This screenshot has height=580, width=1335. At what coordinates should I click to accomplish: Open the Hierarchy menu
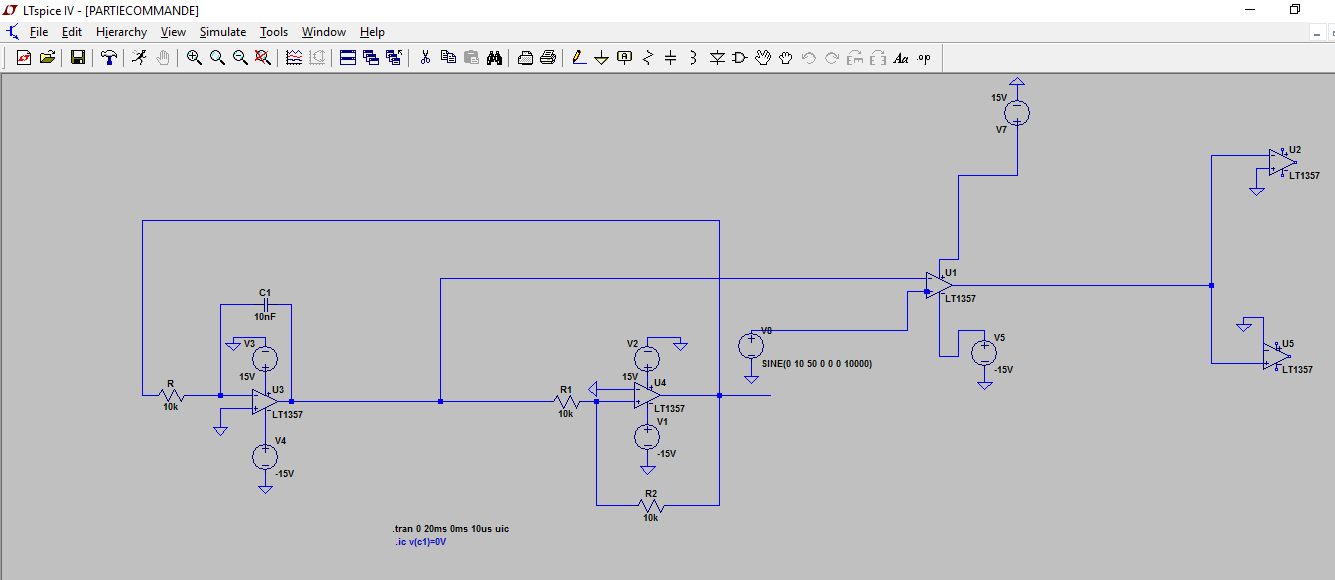tap(121, 32)
